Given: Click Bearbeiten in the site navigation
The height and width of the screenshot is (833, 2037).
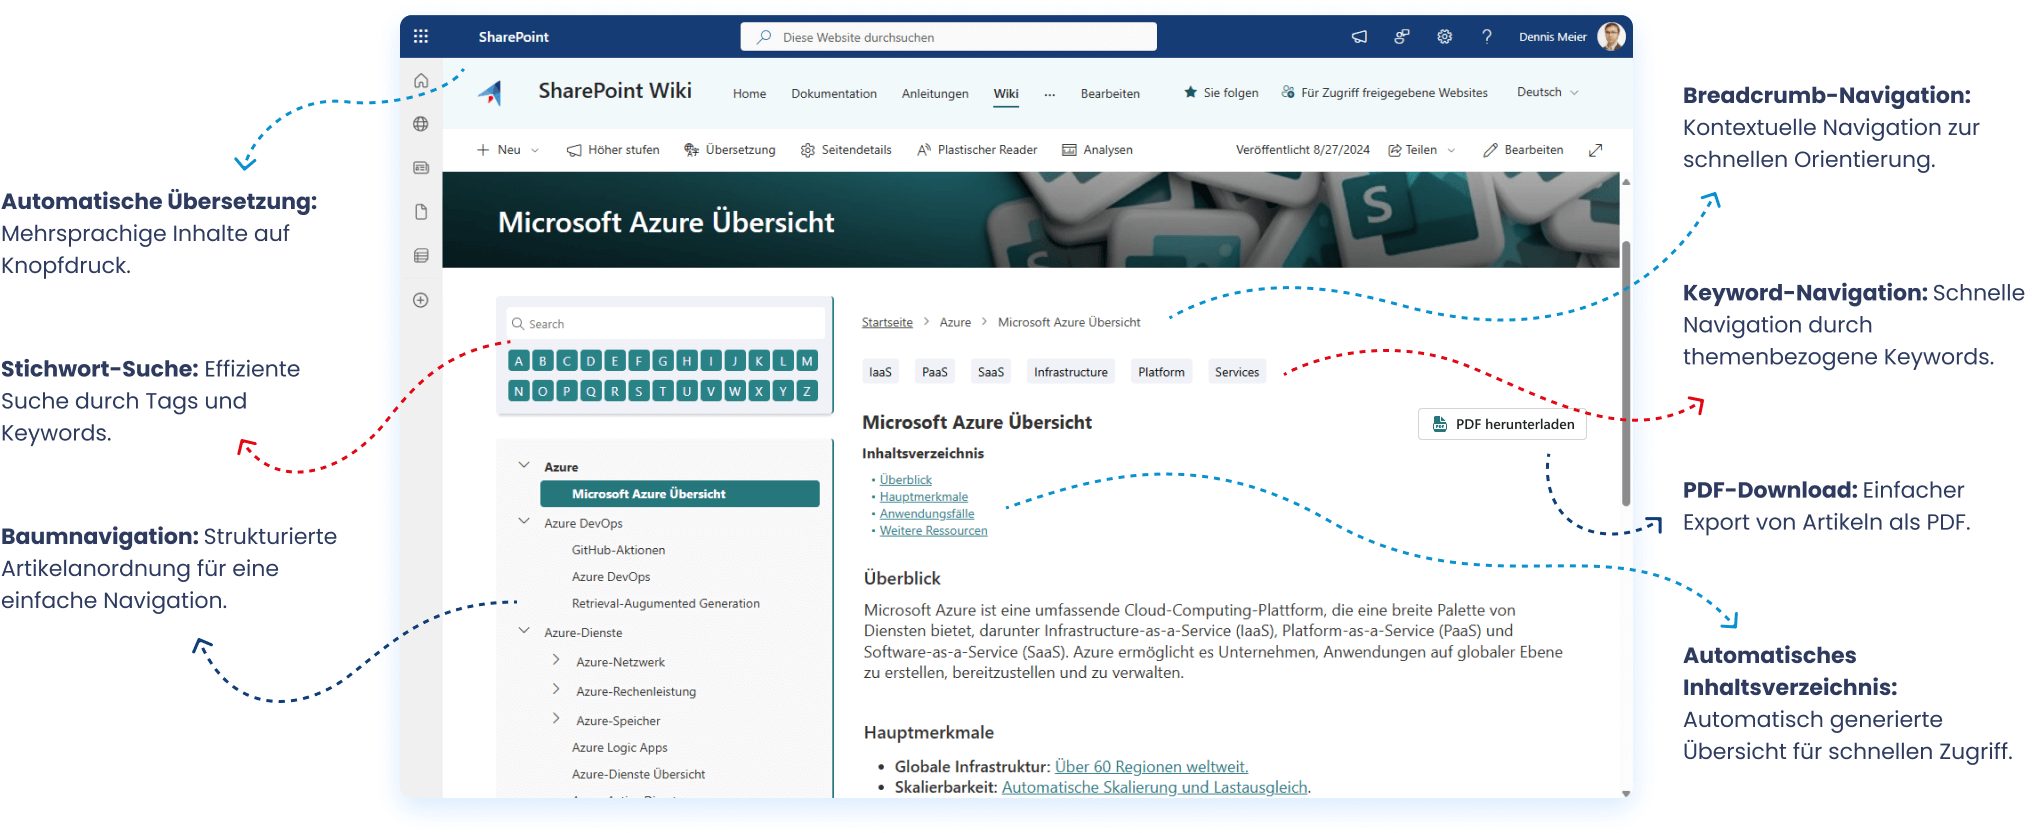Looking at the screenshot, I should coord(1110,94).
